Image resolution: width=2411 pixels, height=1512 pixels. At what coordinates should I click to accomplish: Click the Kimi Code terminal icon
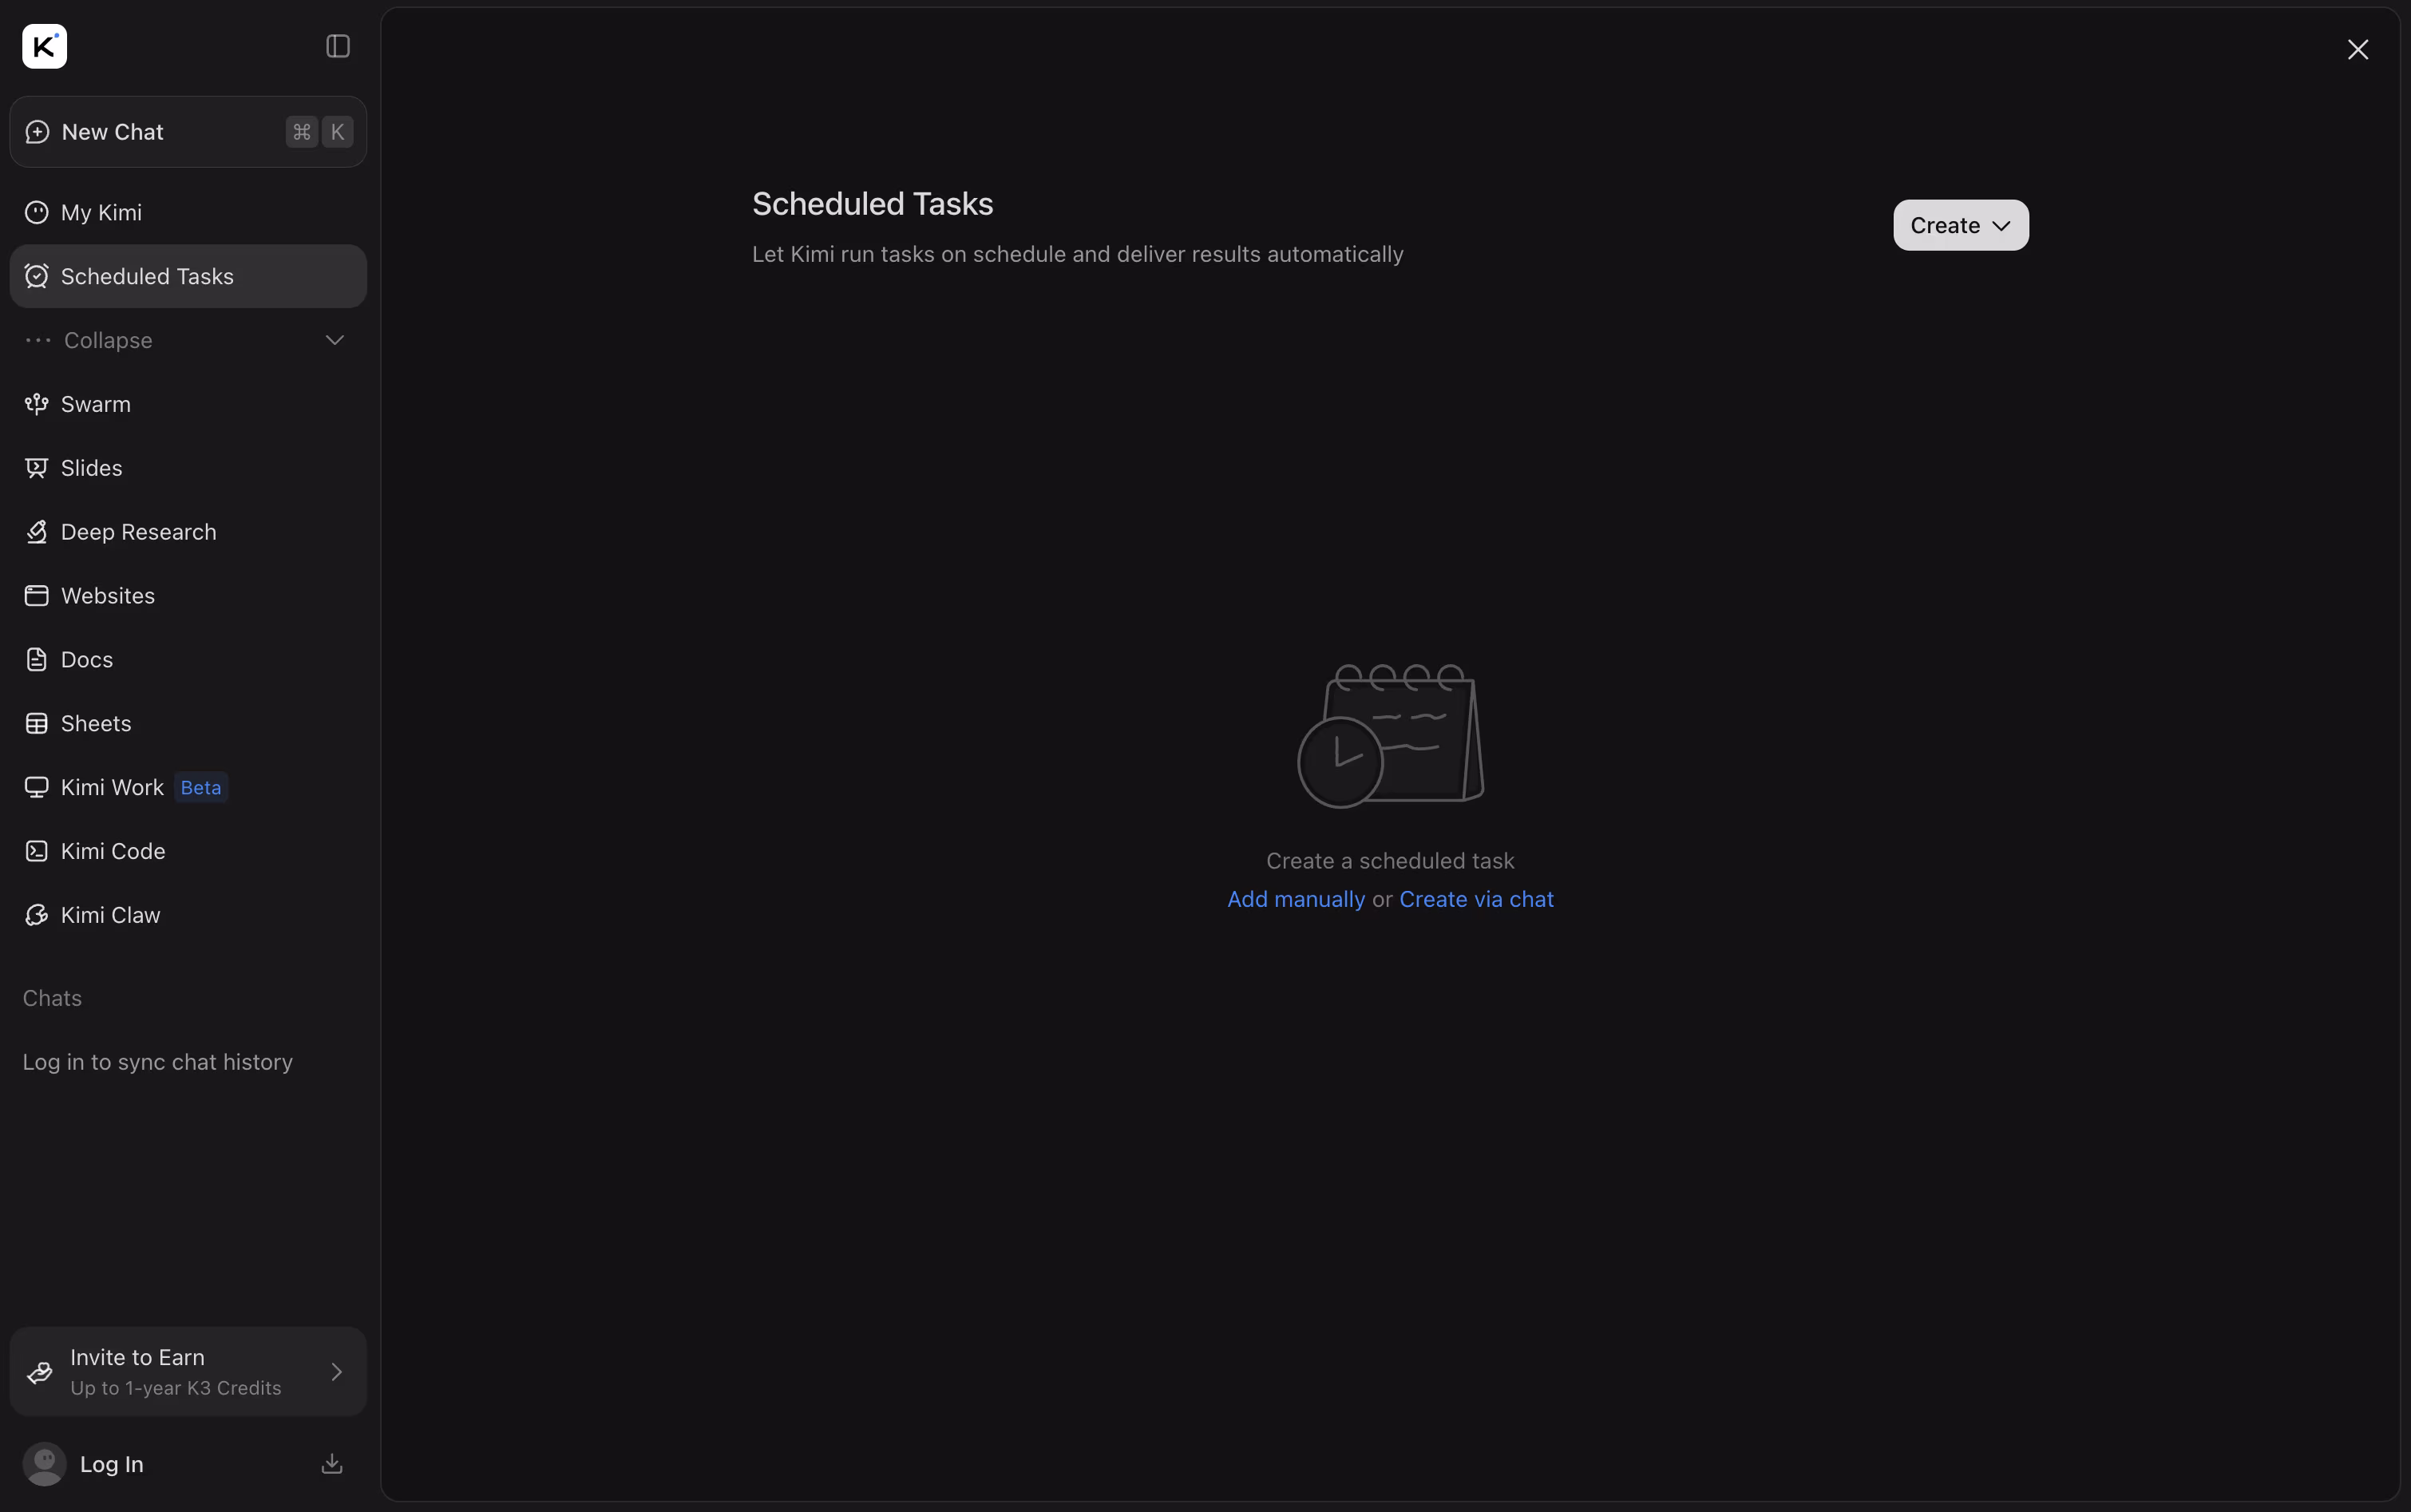[37, 851]
